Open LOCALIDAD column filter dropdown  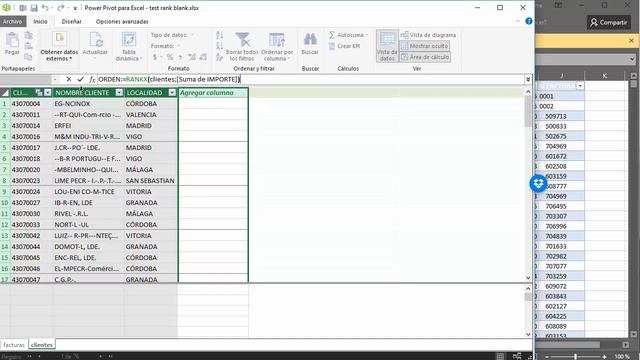point(172,93)
